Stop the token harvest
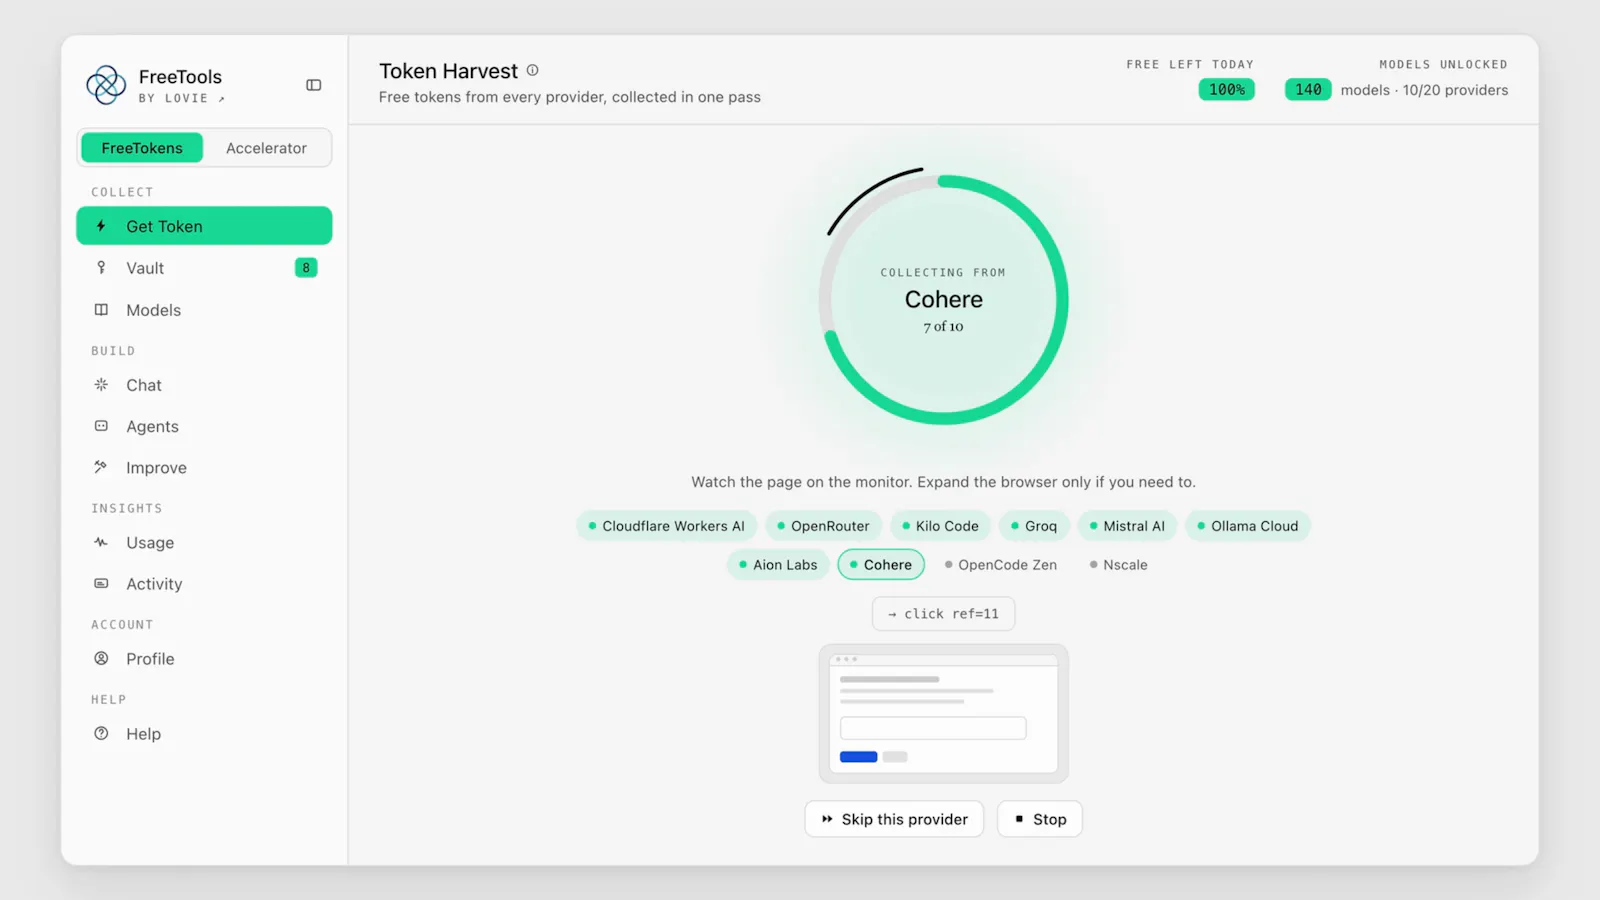The width and height of the screenshot is (1600, 900). point(1039,819)
